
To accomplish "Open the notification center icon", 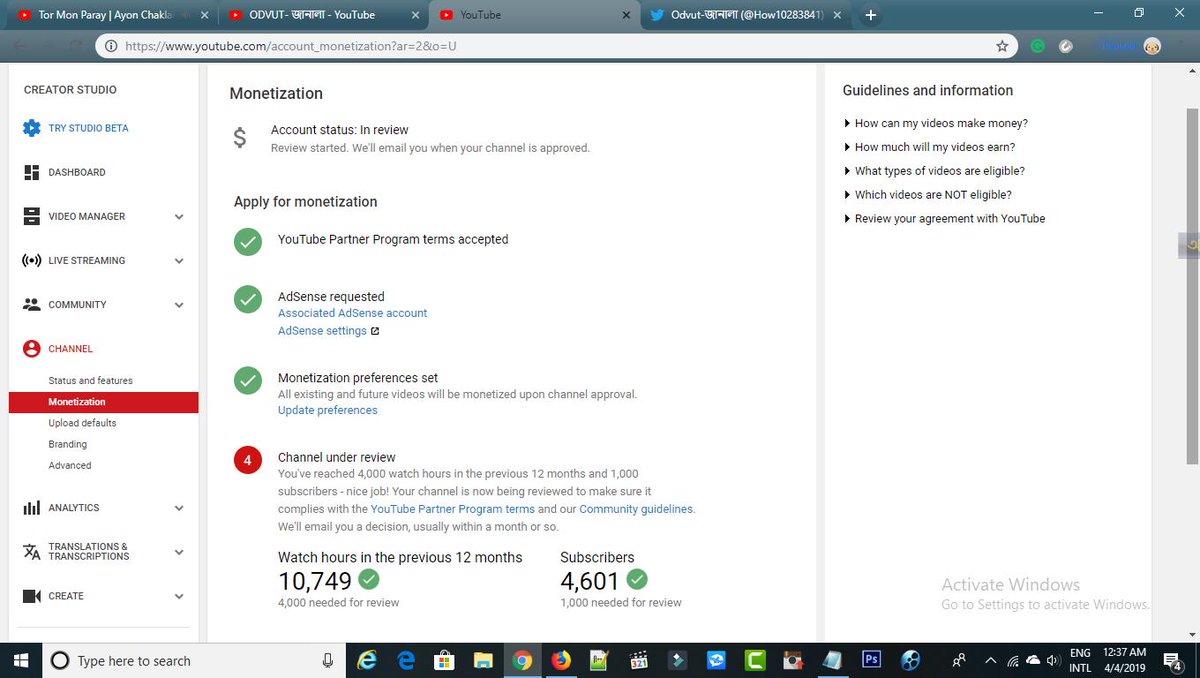I will 1174,660.
